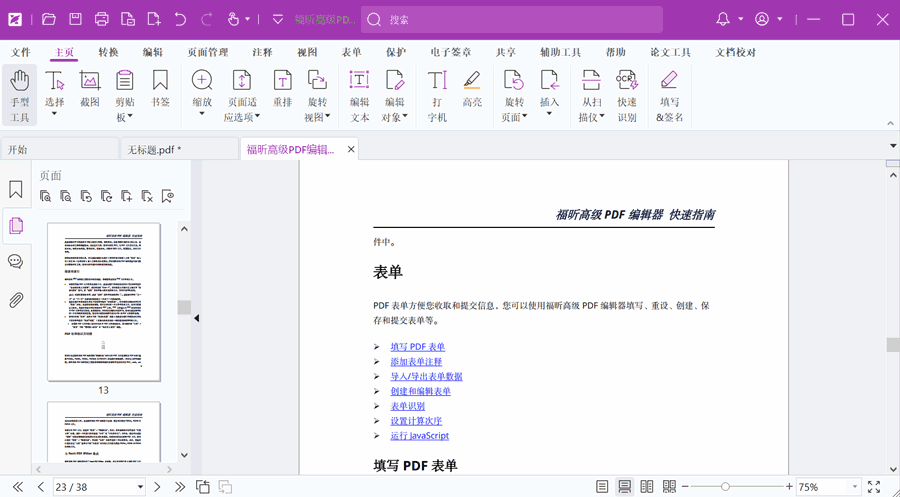Open the File menu (文件)
Viewport: 900px width, 497px height.
pyautogui.click(x=20, y=52)
